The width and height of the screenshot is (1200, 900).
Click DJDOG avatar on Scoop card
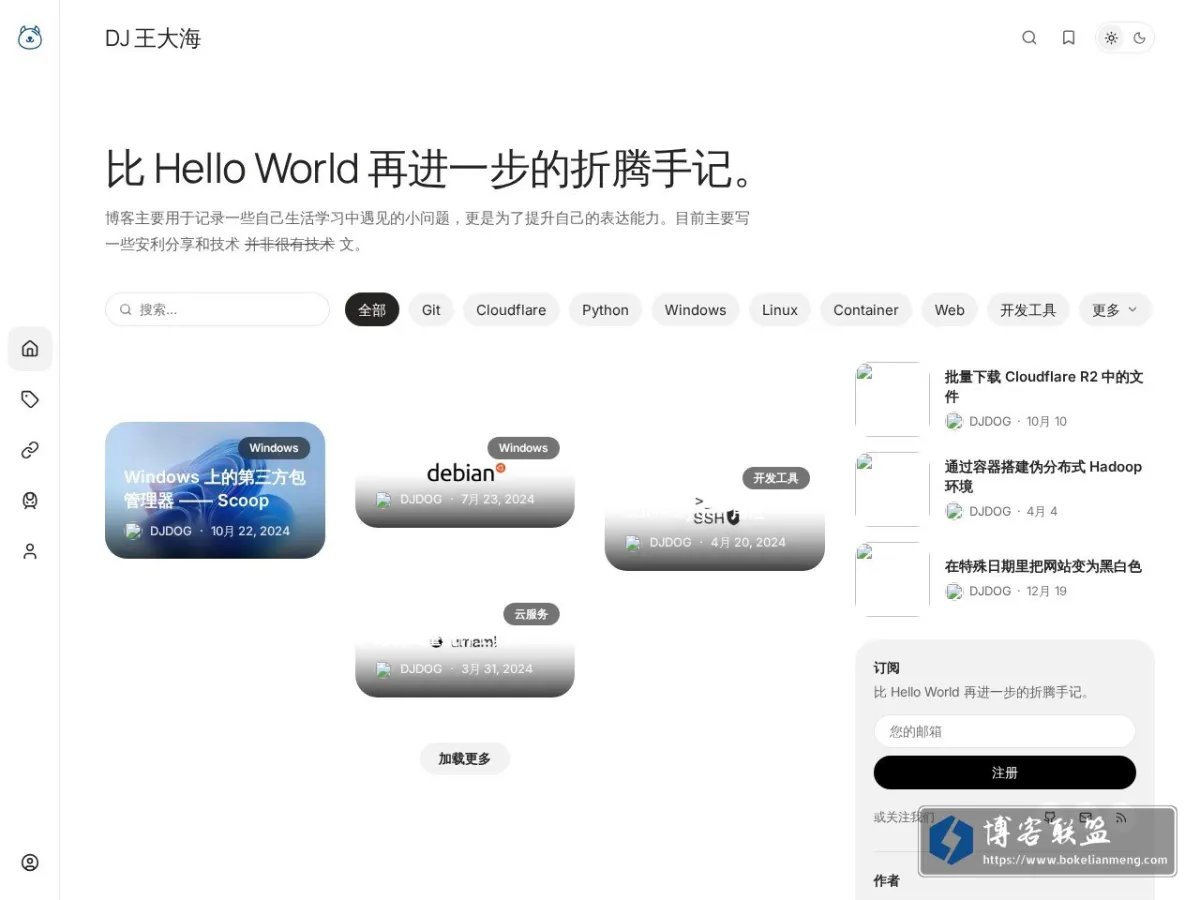tap(133, 531)
